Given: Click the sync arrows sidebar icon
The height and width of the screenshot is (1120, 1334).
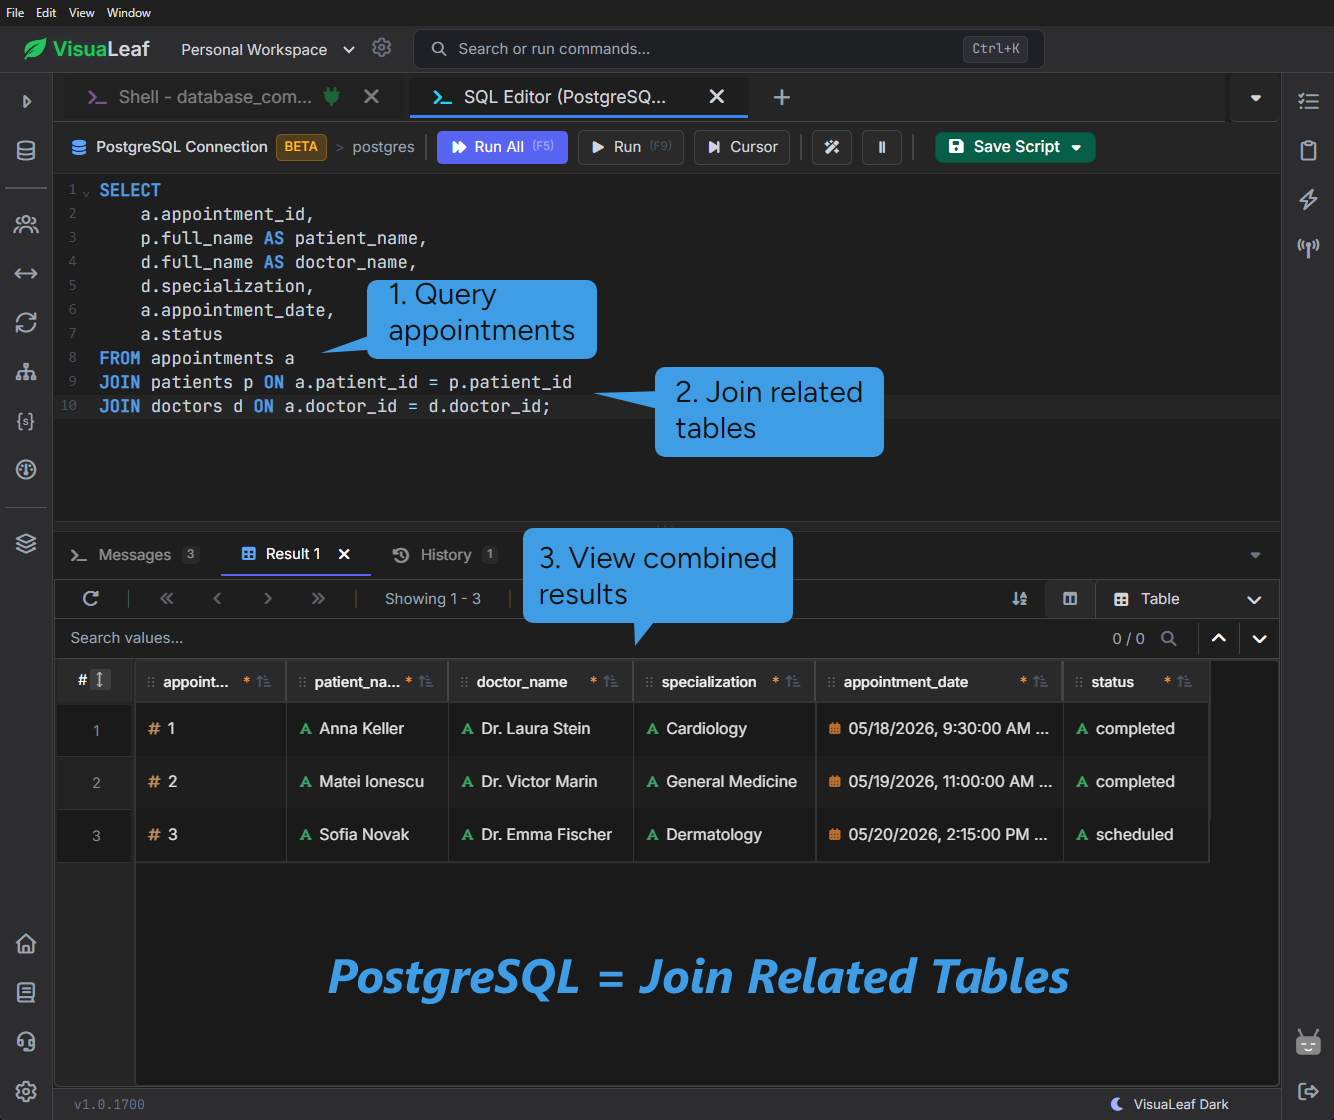Looking at the screenshot, I should coord(26,322).
